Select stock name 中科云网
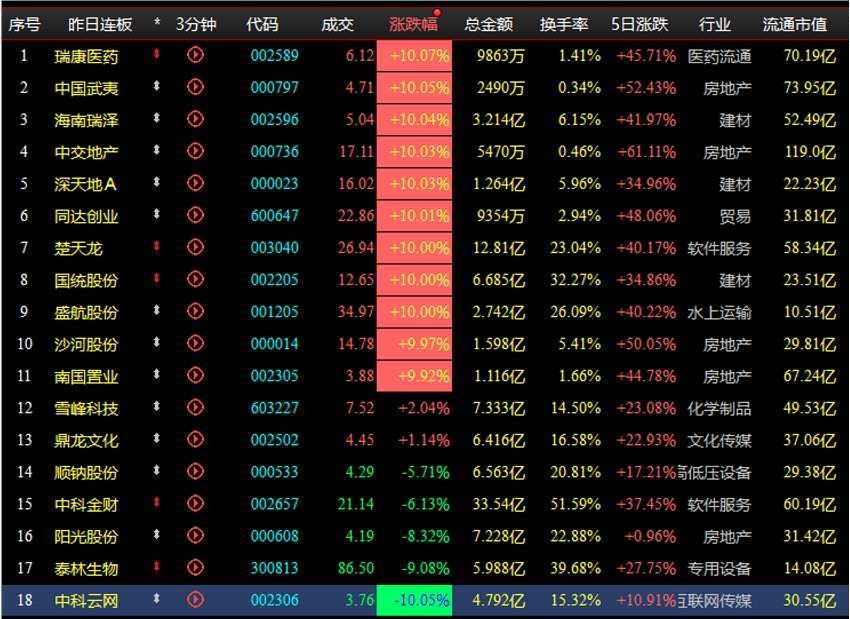 pos(86,601)
